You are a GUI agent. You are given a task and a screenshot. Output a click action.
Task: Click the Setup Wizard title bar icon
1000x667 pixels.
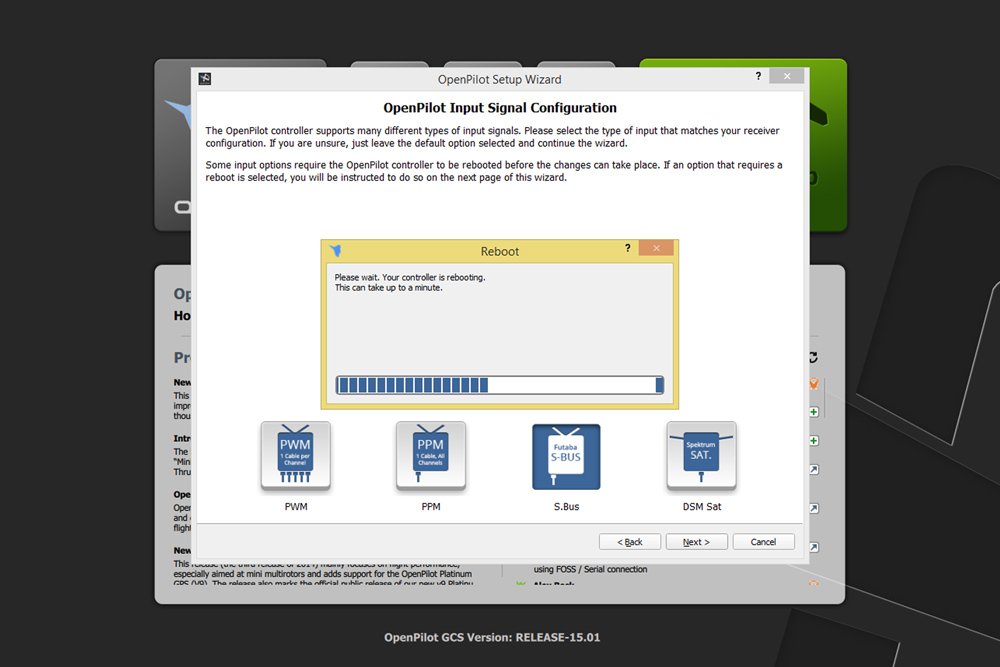point(205,78)
